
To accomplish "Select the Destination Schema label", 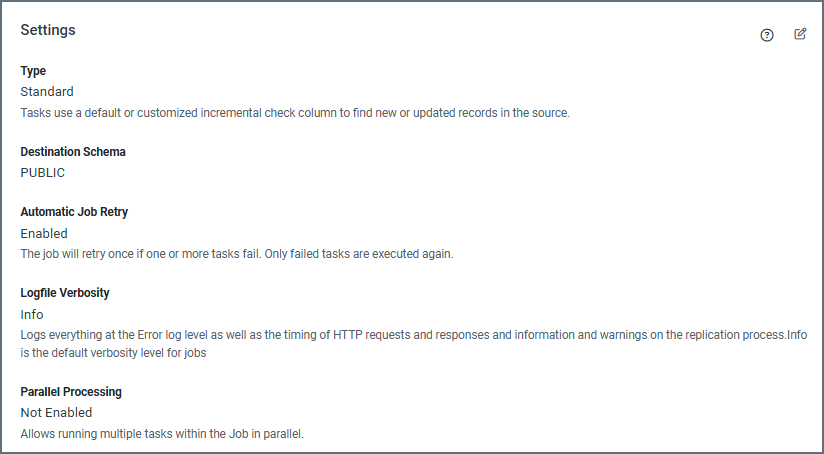I will (x=73, y=152).
